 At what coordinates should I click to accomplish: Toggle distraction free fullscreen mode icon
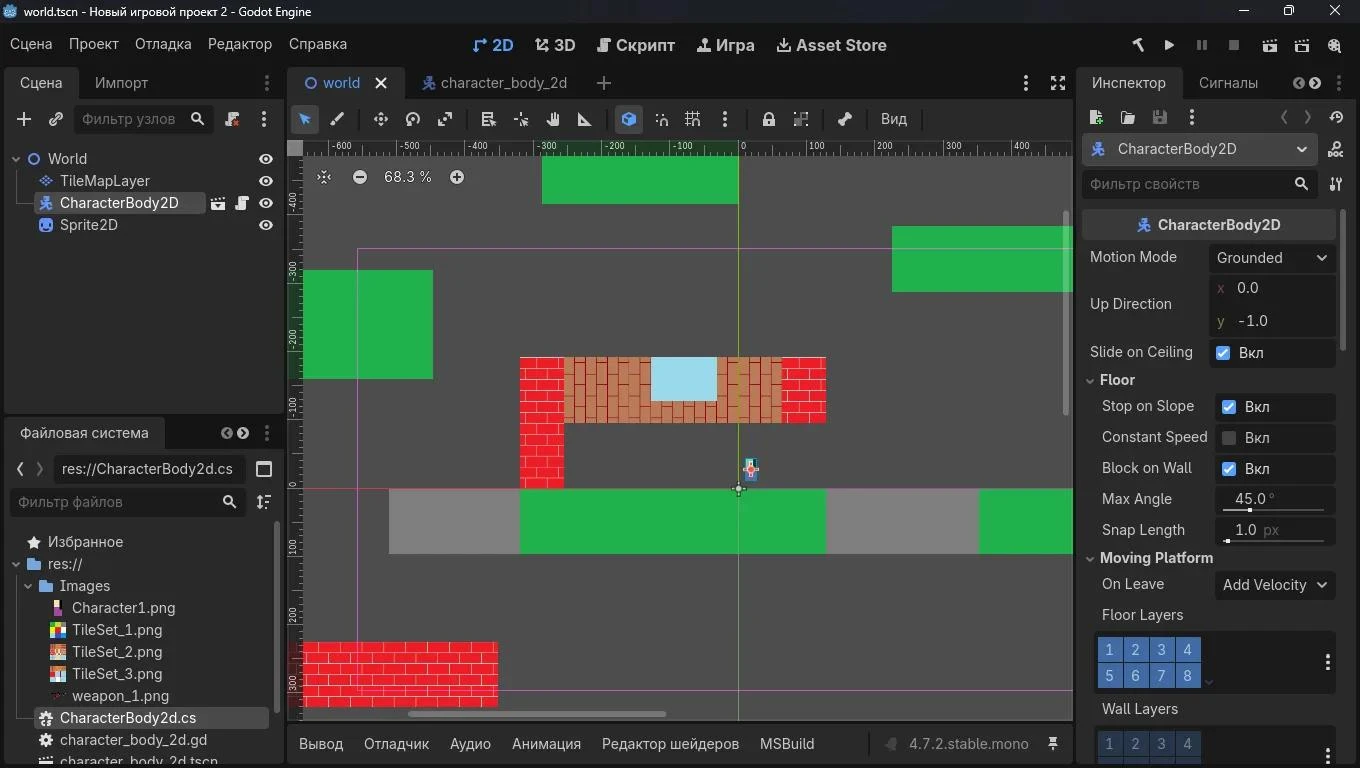coord(1058,83)
